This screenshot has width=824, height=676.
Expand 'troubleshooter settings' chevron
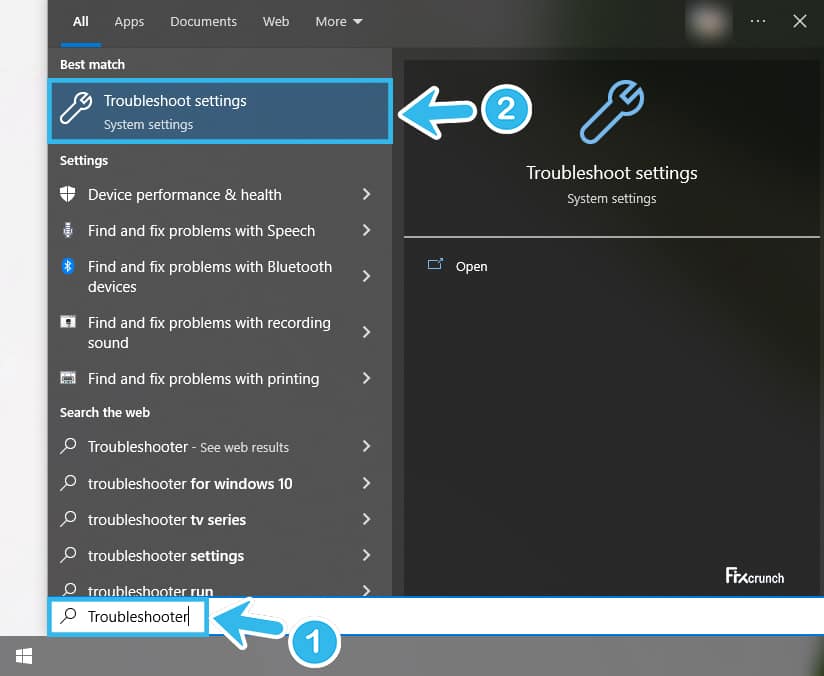tap(366, 555)
